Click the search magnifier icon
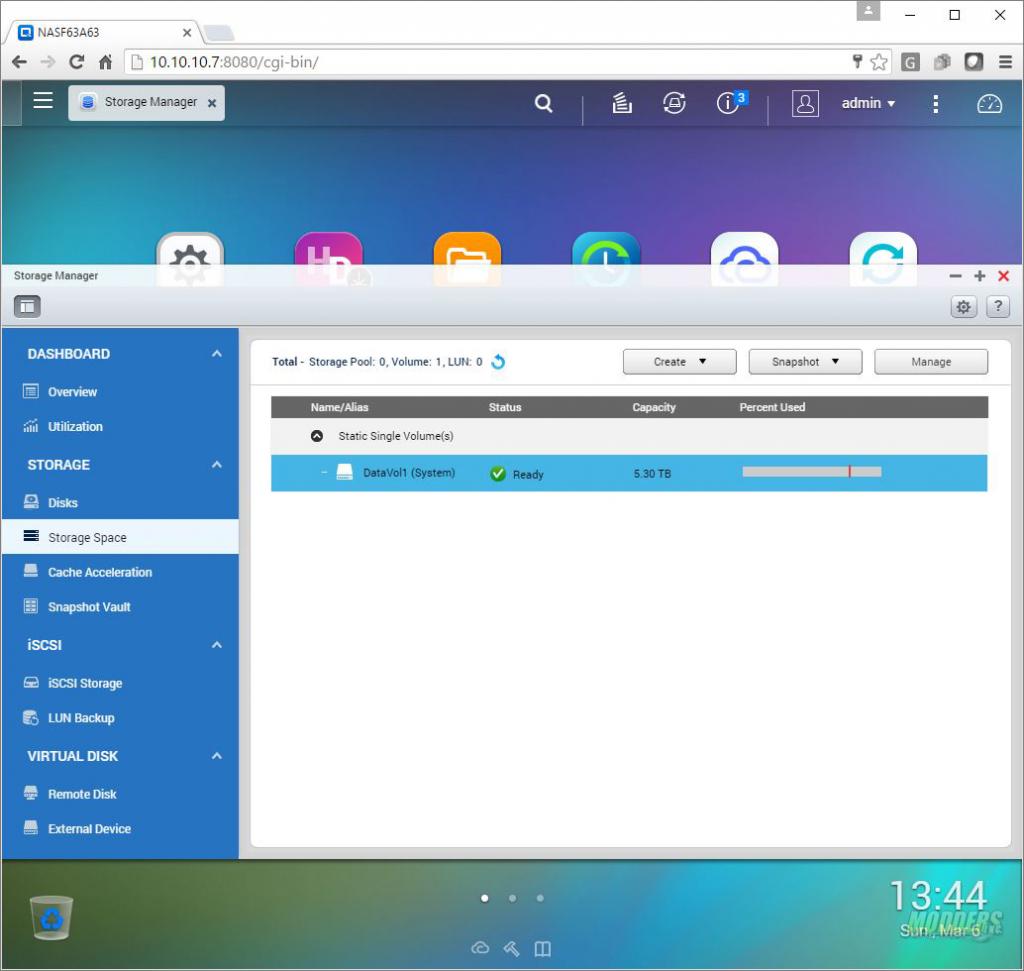The width and height of the screenshot is (1024, 971). pyautogui.click(x=543, y=103)
